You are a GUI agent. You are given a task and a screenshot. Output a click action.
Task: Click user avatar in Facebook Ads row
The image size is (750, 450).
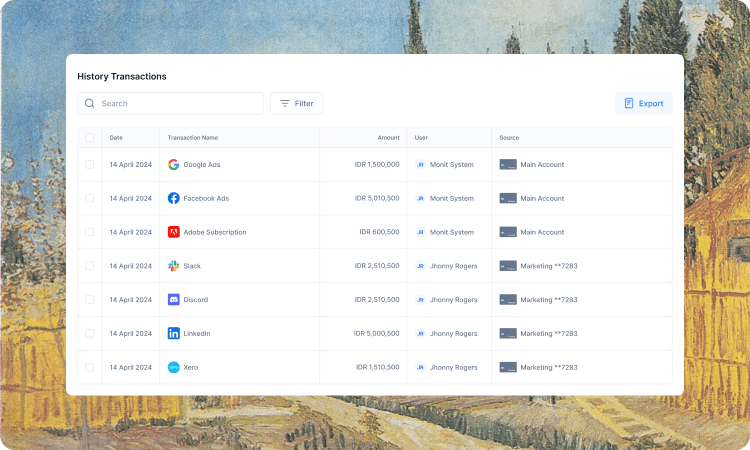click(420, 198)
